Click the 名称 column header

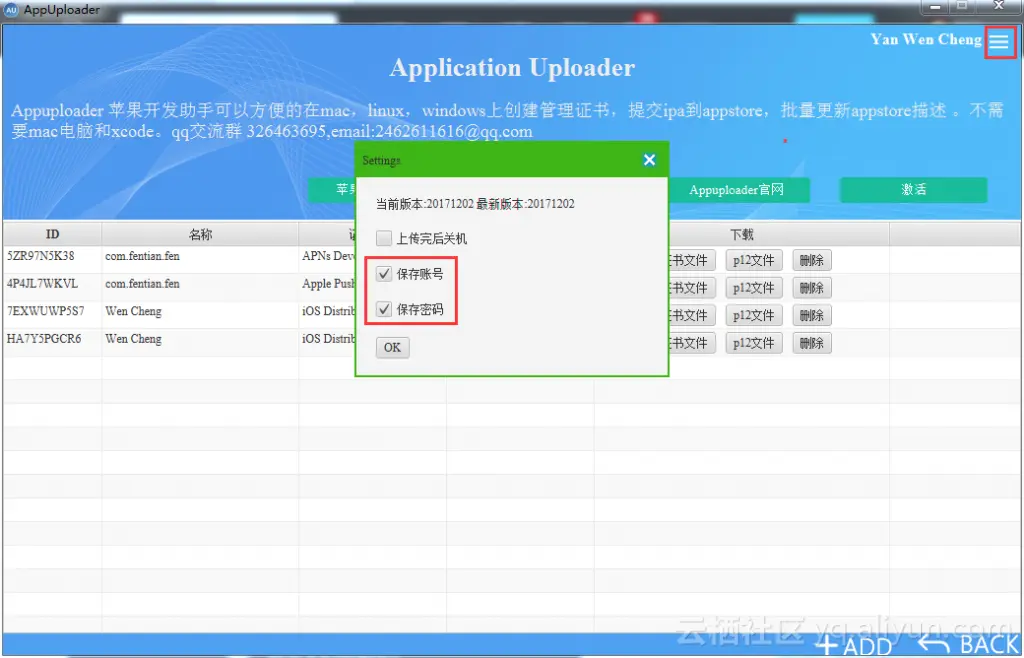tap(200, 234)
